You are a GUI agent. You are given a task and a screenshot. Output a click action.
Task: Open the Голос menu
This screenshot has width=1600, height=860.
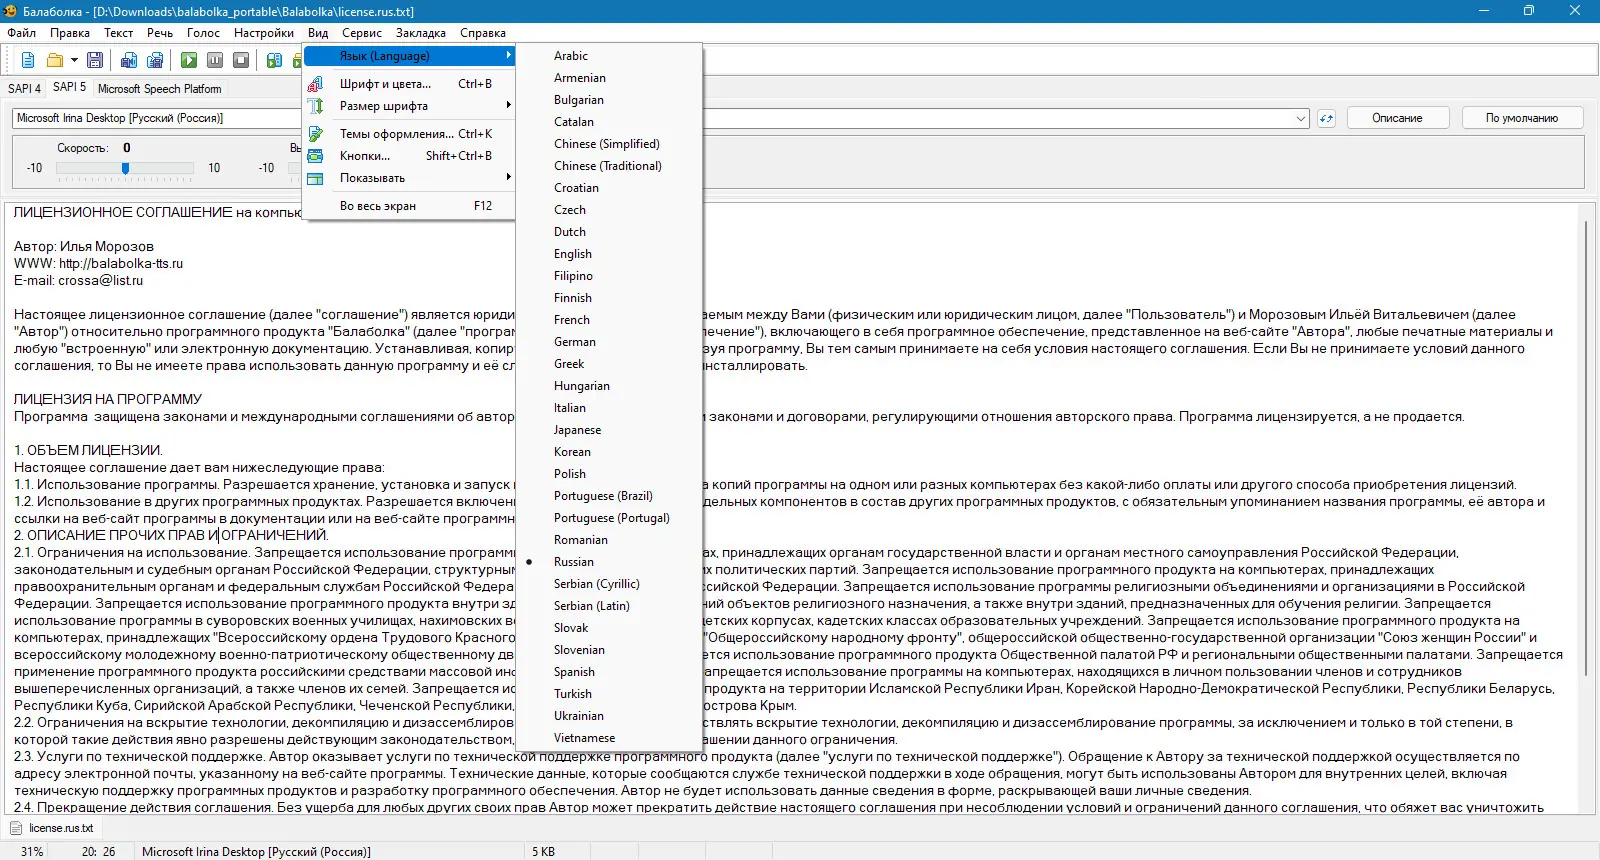pyautogui.click(x=203, y=33)
